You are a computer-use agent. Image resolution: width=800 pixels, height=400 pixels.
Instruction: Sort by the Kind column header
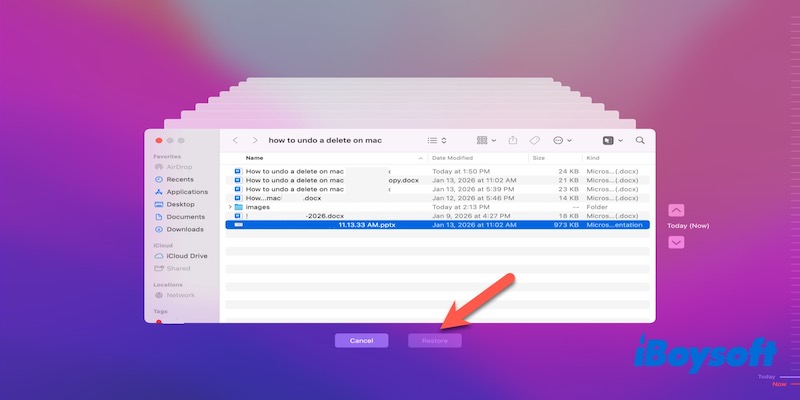point(593,158)
